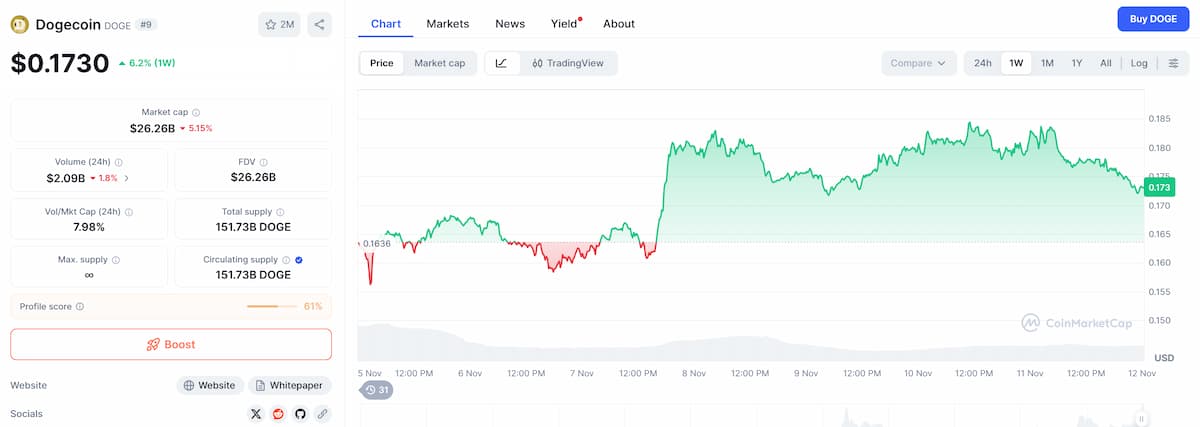Open the Website link button
Image resolution: width=1200 pixels, height=427 pixels.
click(x=210, y=385)
